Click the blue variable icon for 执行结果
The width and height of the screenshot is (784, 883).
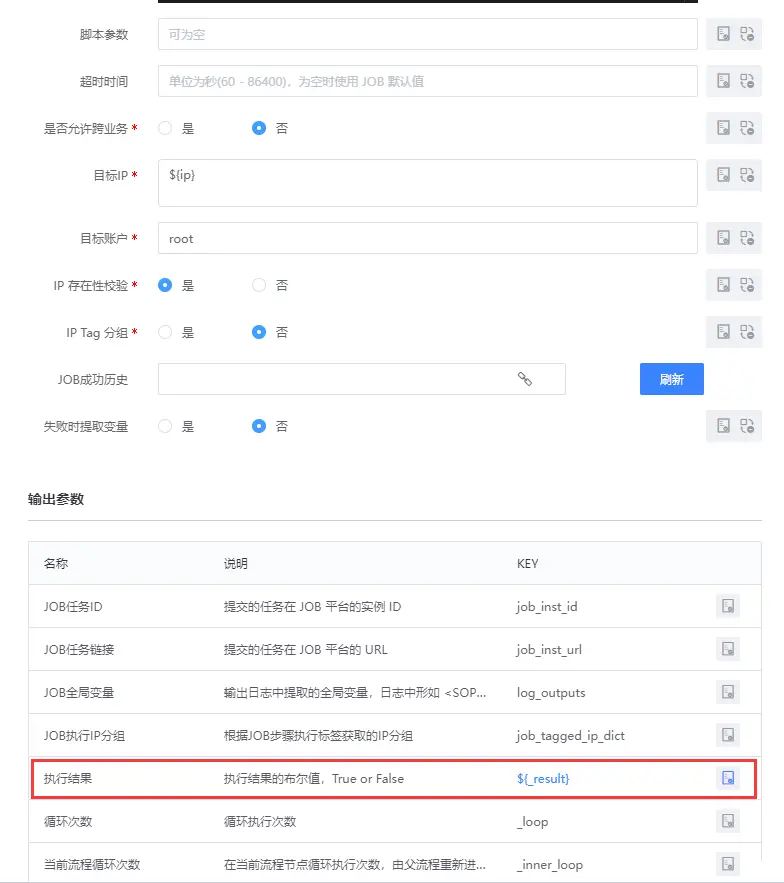(x=728, y=778)
